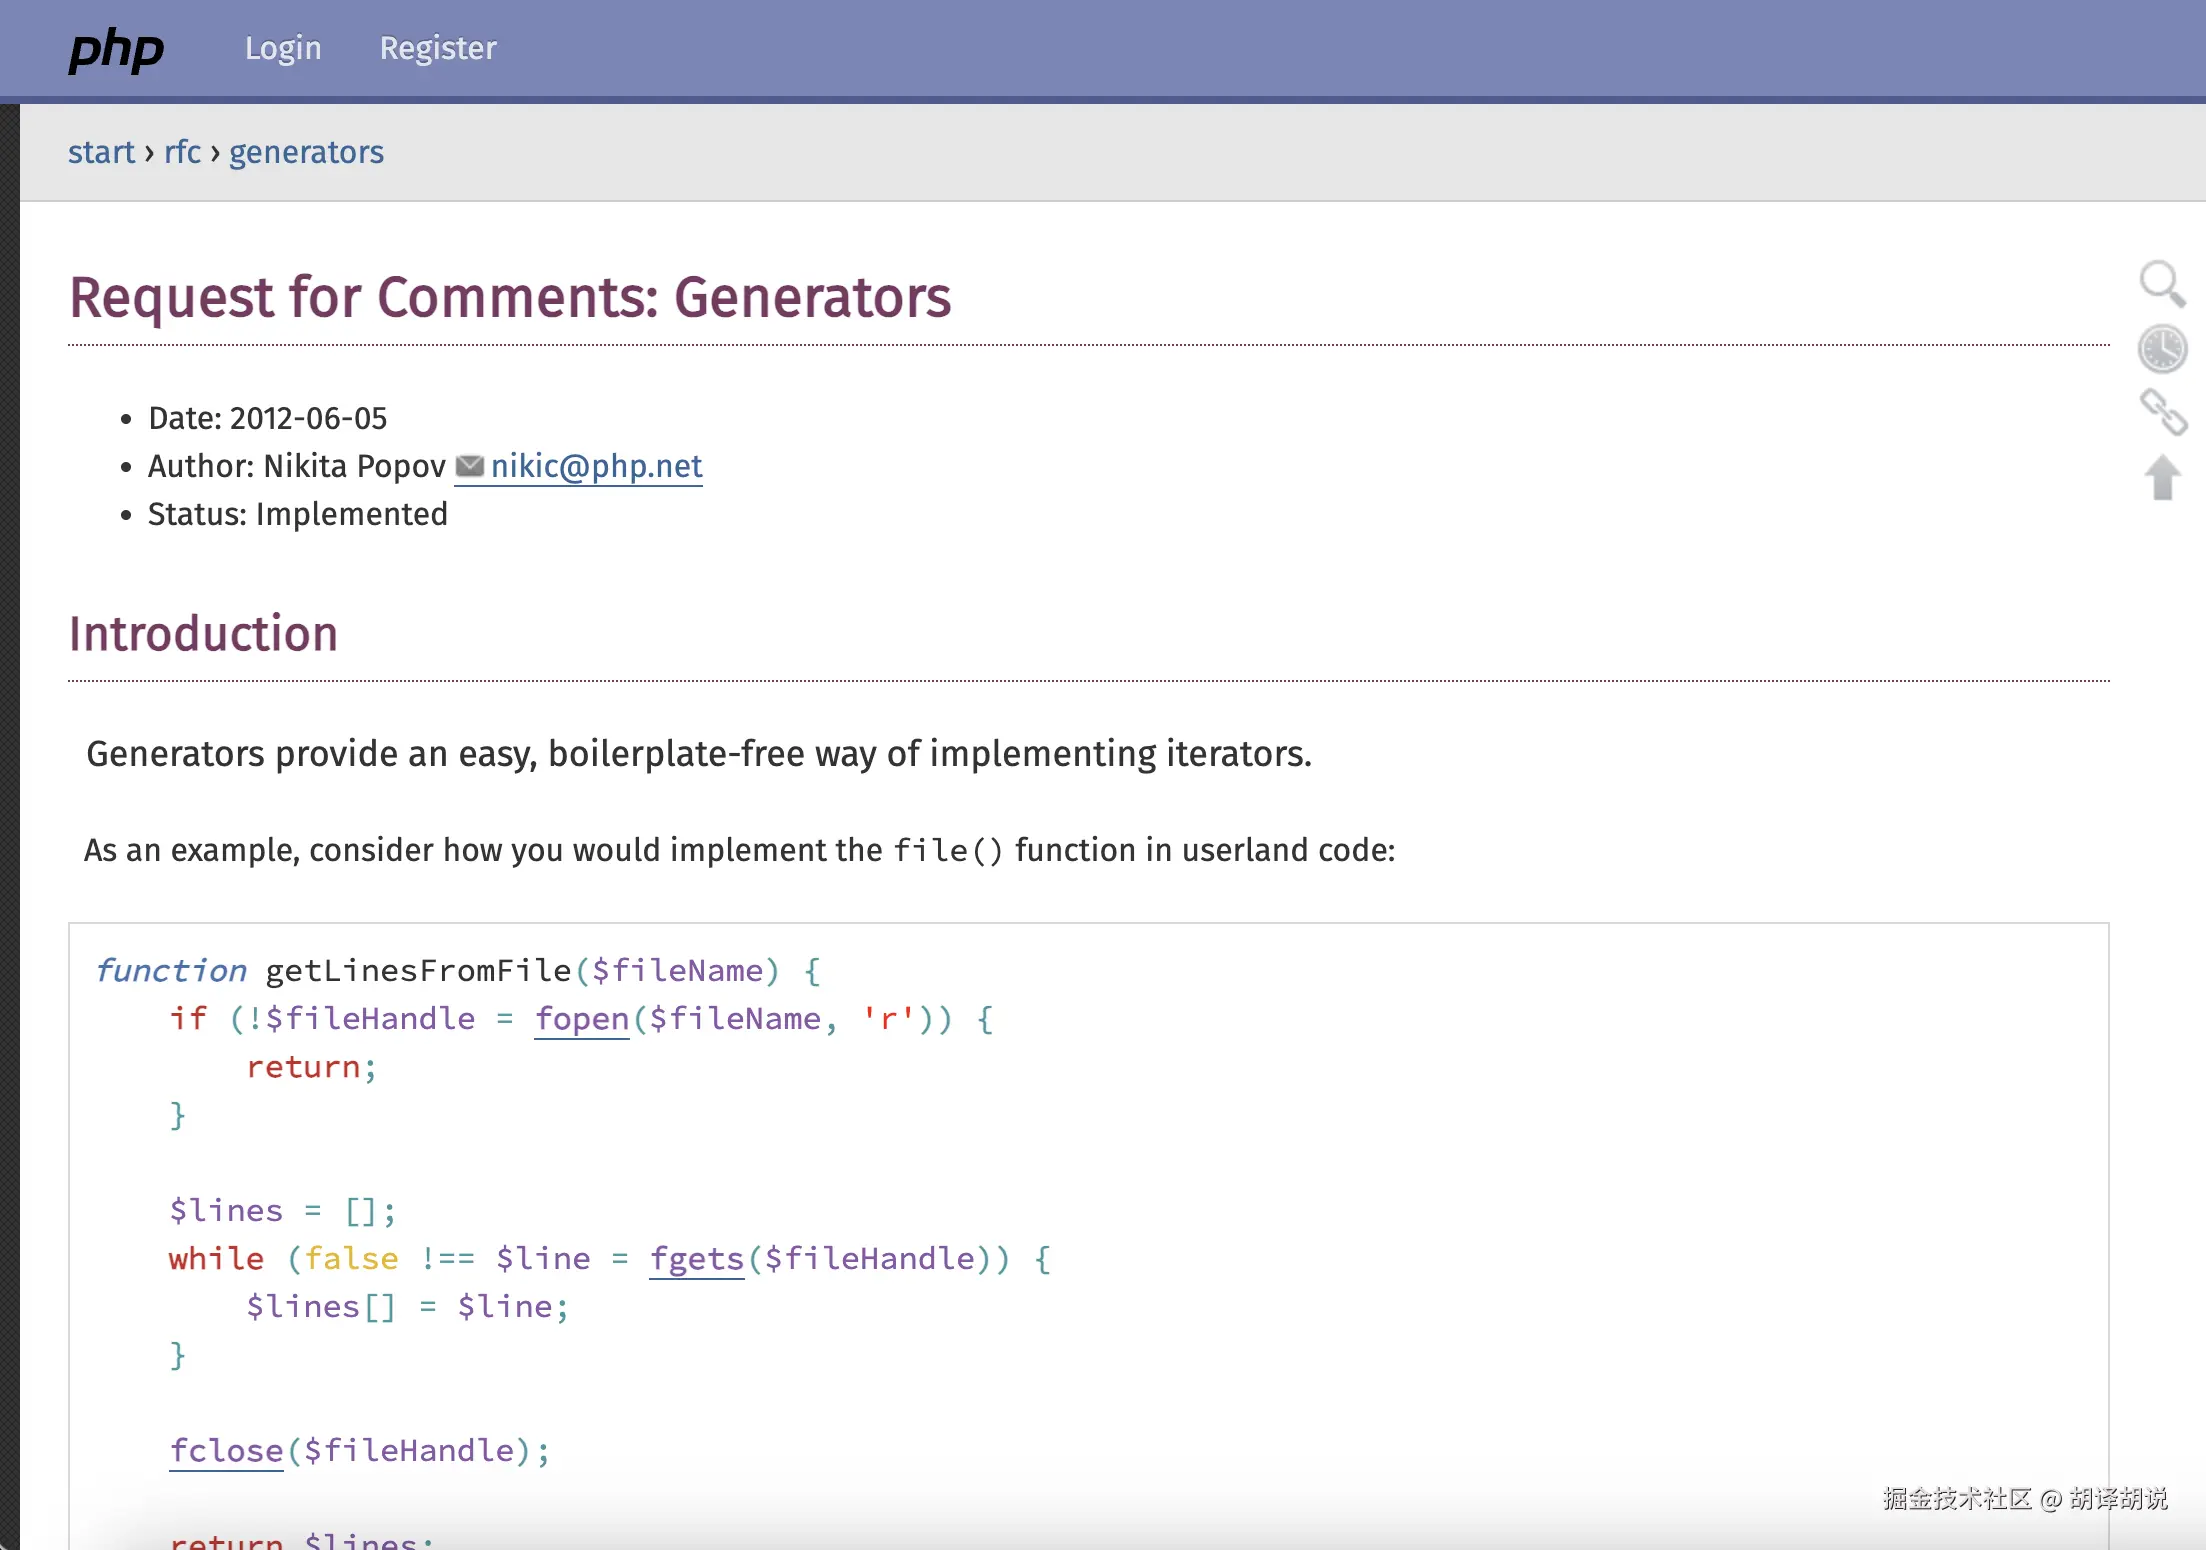Viewport: 2206px width, 1550px height.
Task: Click the Request for Comments: Generators heading
Action: [x=510, y=297]
